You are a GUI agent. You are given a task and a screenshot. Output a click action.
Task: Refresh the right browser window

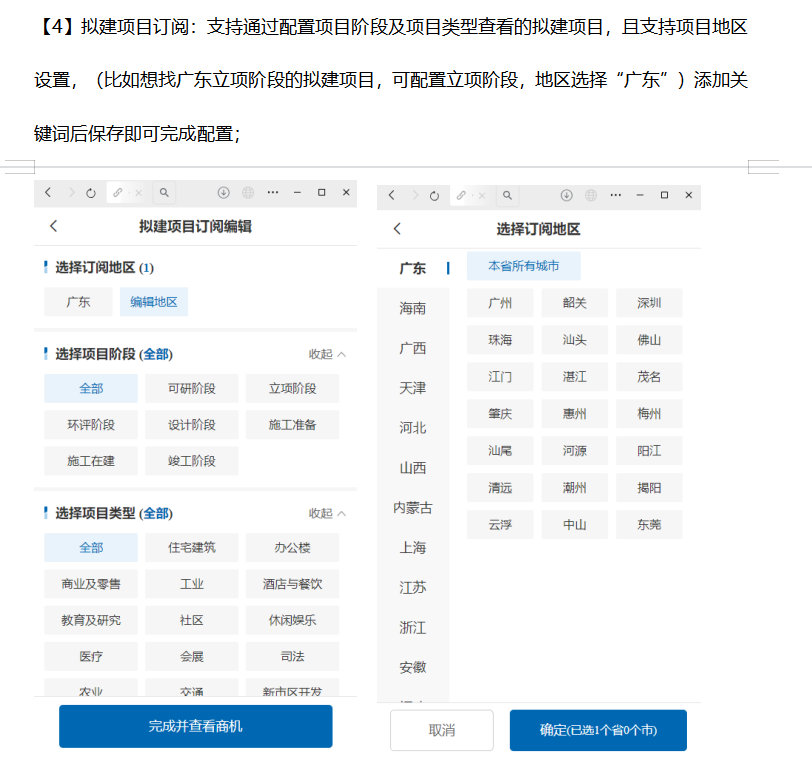(x=433, y=193)
